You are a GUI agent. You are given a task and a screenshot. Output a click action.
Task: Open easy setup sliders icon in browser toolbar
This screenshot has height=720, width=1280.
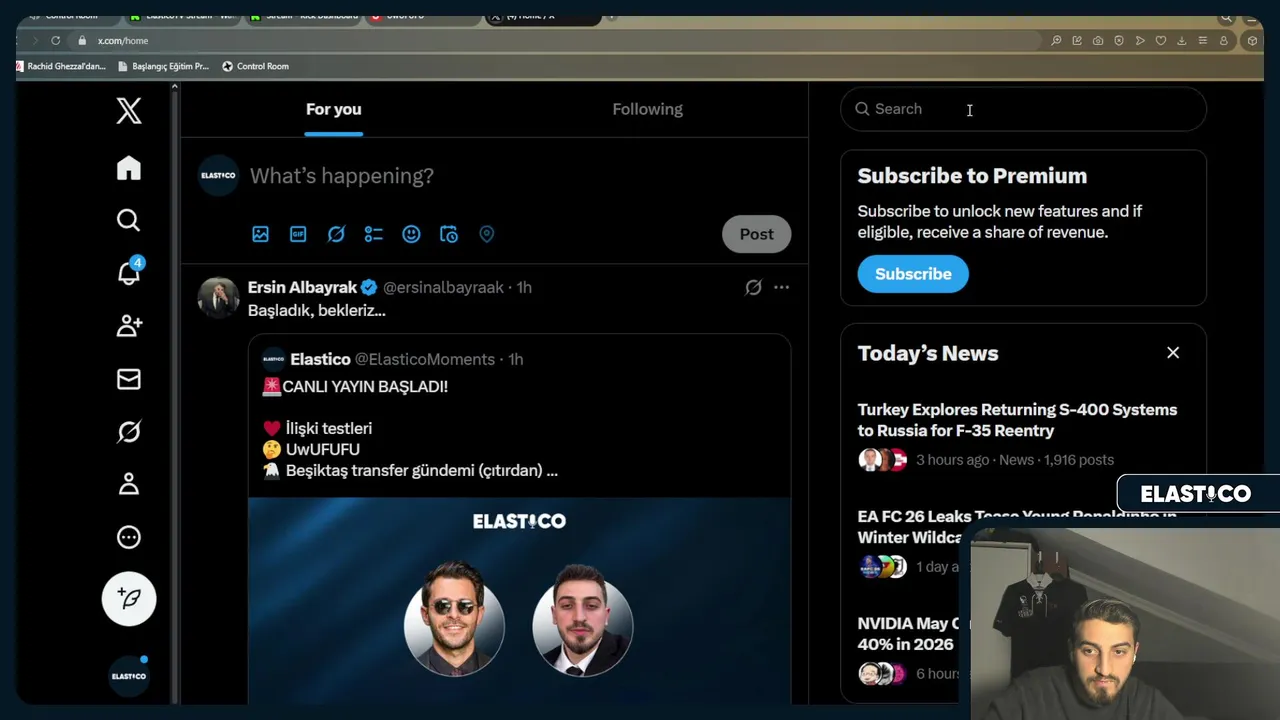(1202, 41)
